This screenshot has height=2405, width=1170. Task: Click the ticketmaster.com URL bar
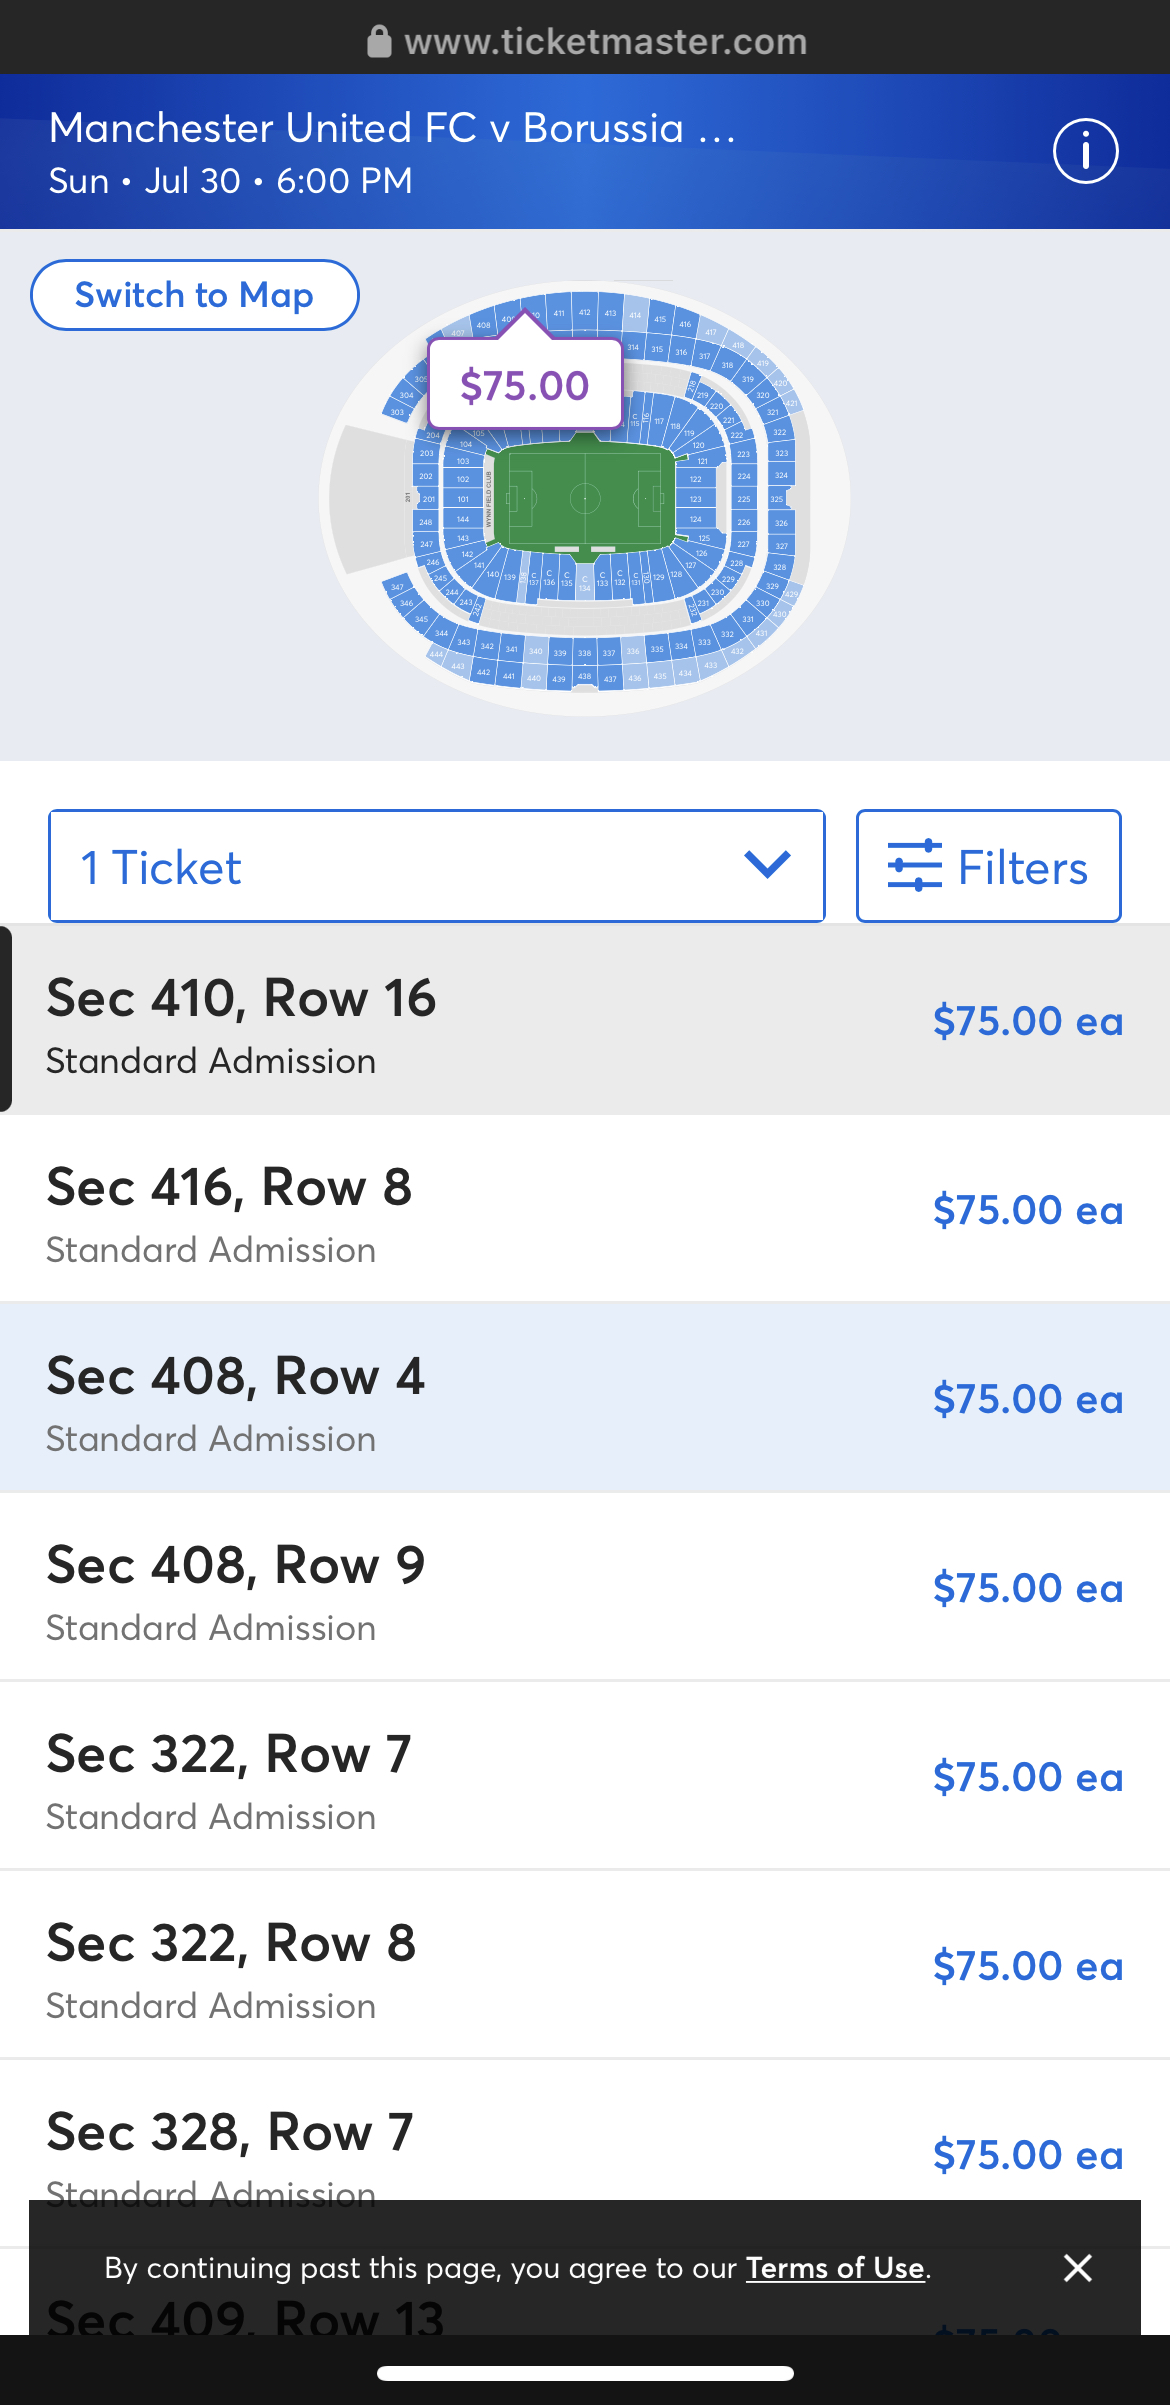click(605, 42)
